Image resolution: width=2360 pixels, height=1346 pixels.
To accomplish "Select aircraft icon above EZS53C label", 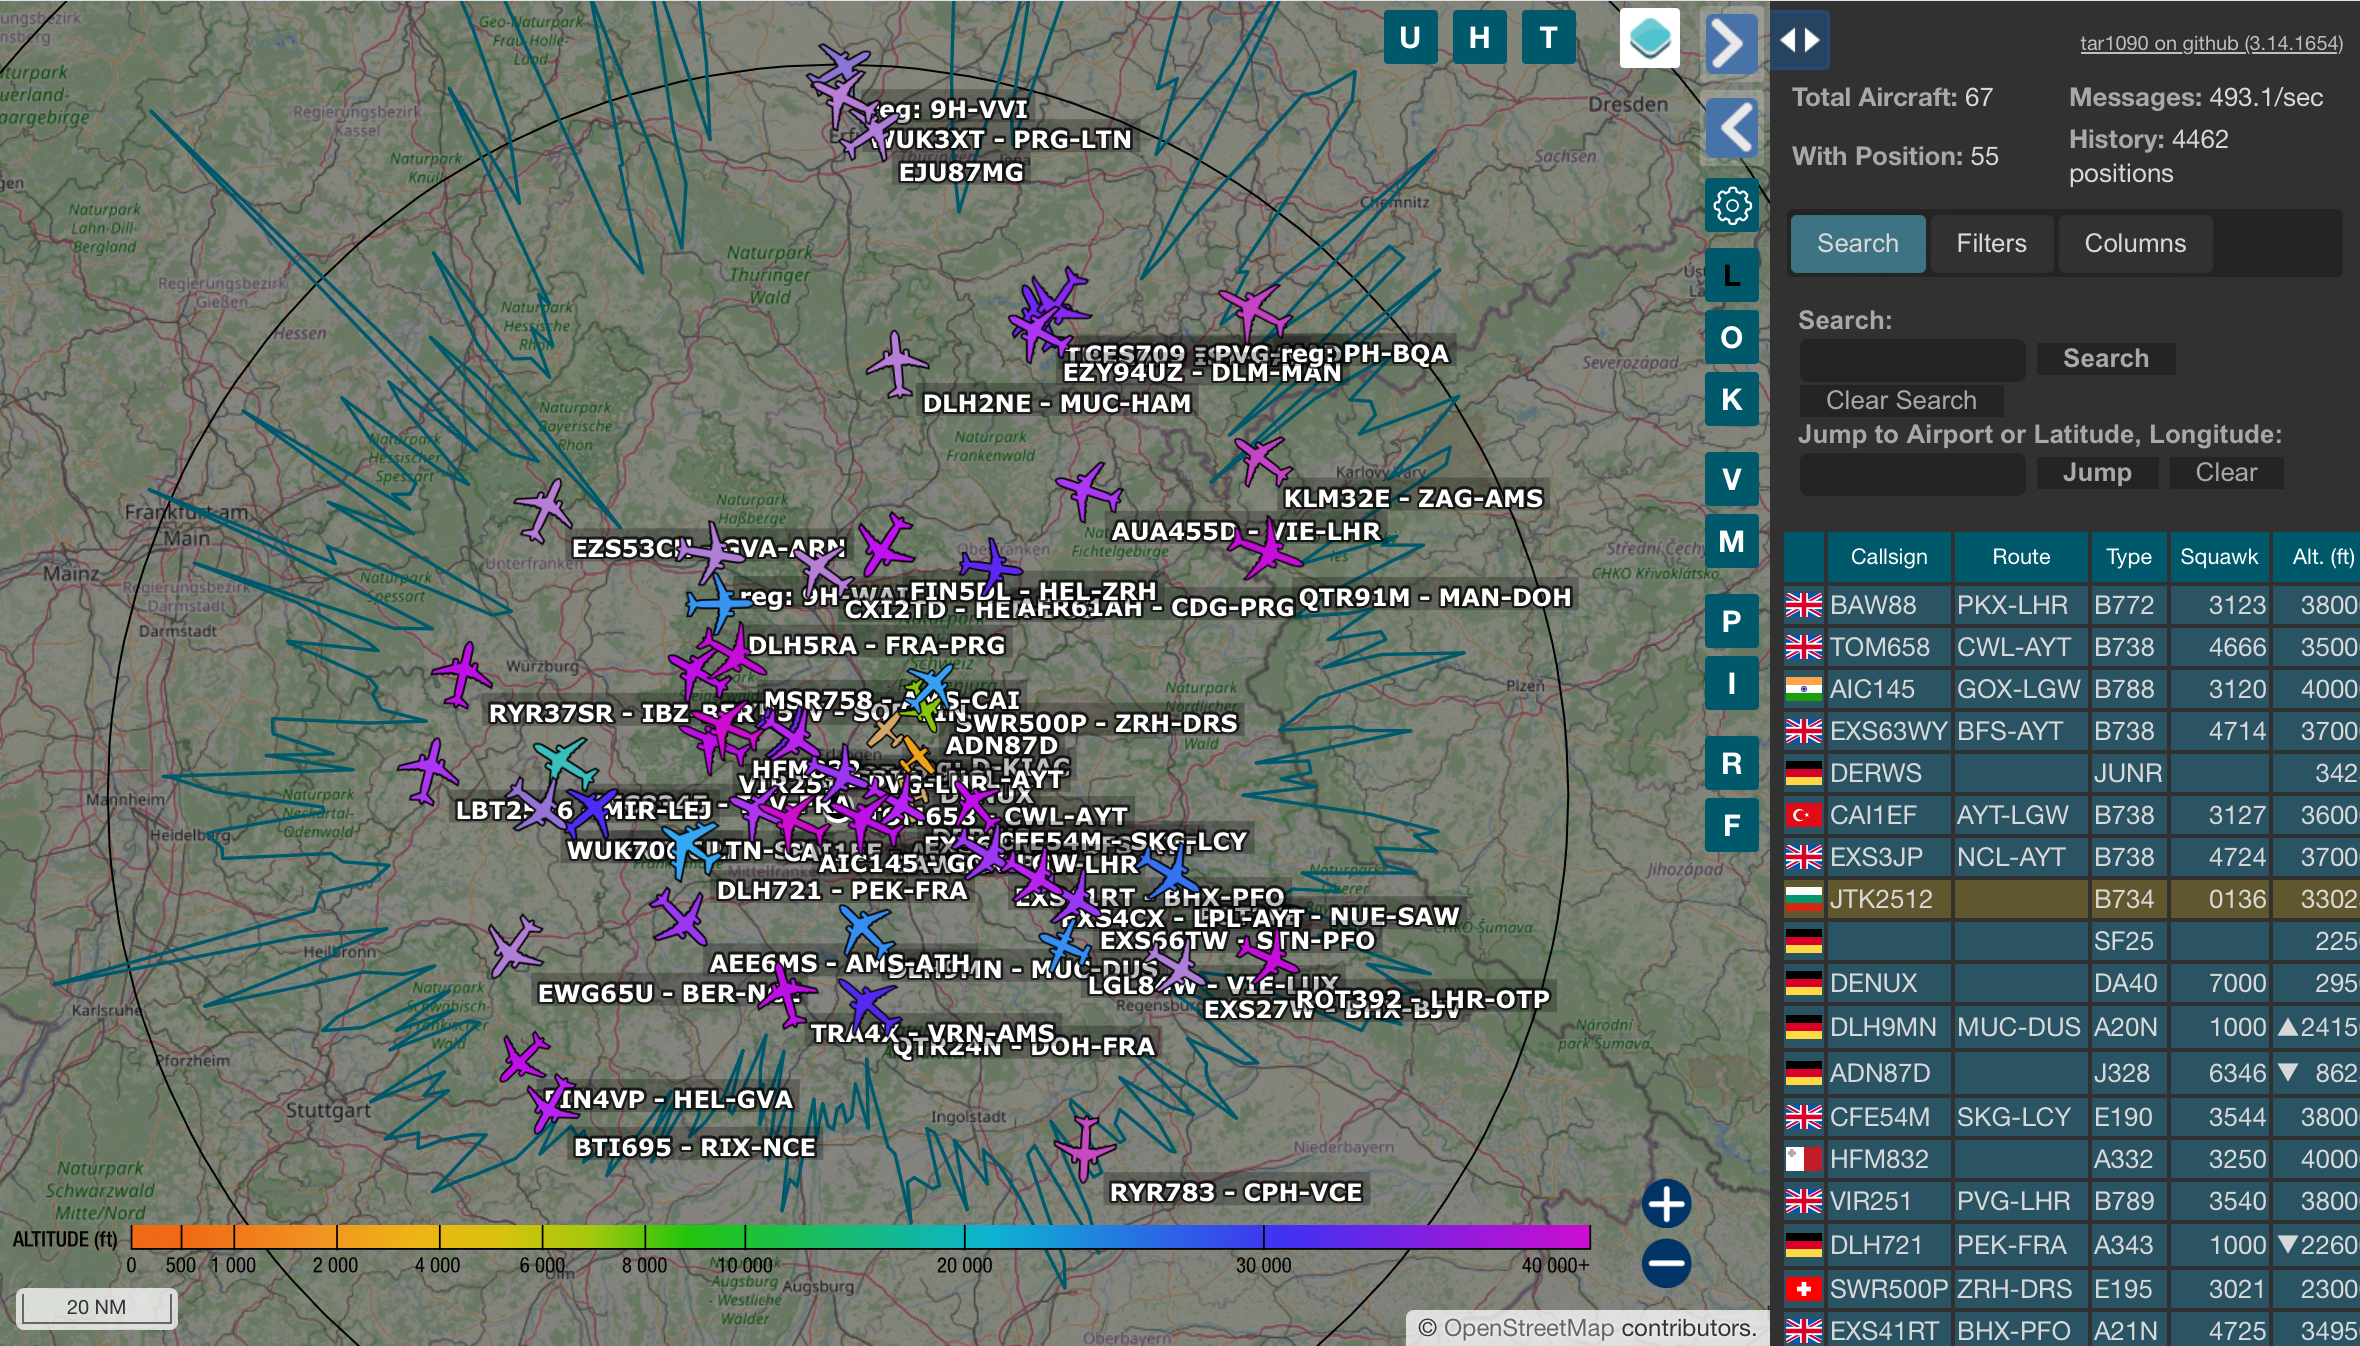I will (545, 509).
